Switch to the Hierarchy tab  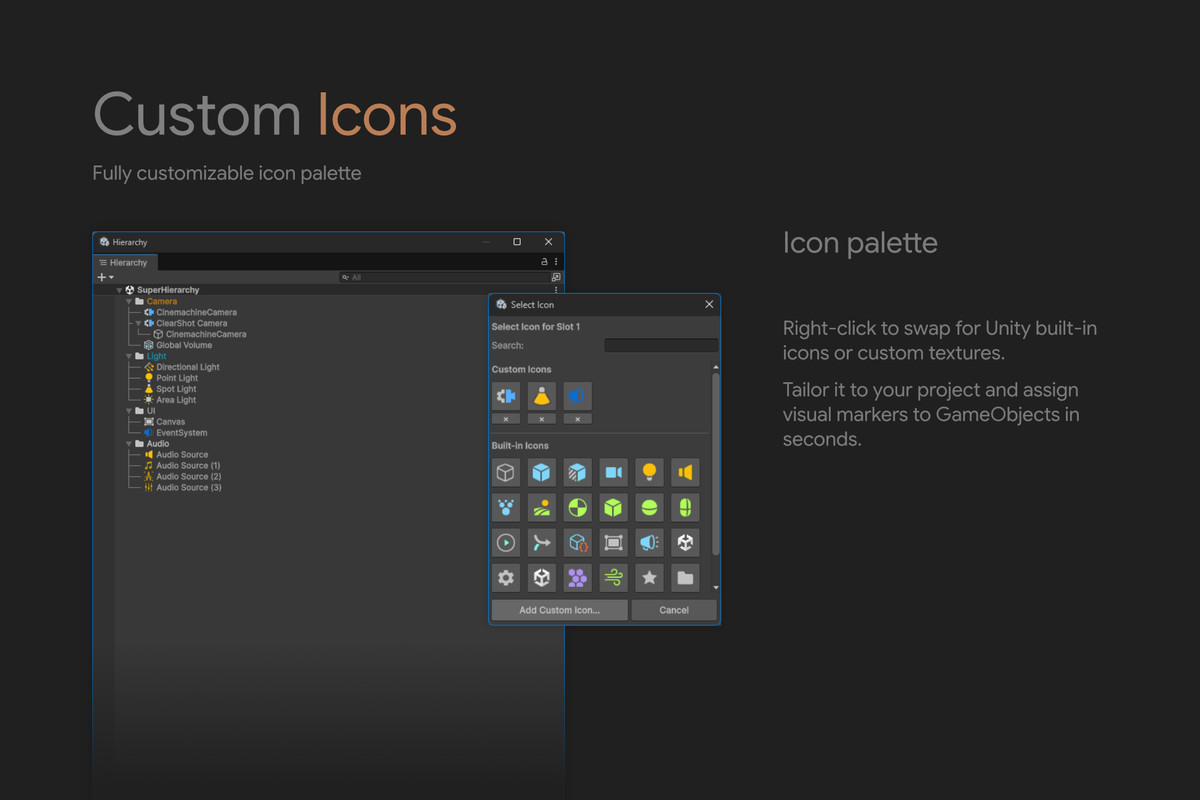coord(123,262)
